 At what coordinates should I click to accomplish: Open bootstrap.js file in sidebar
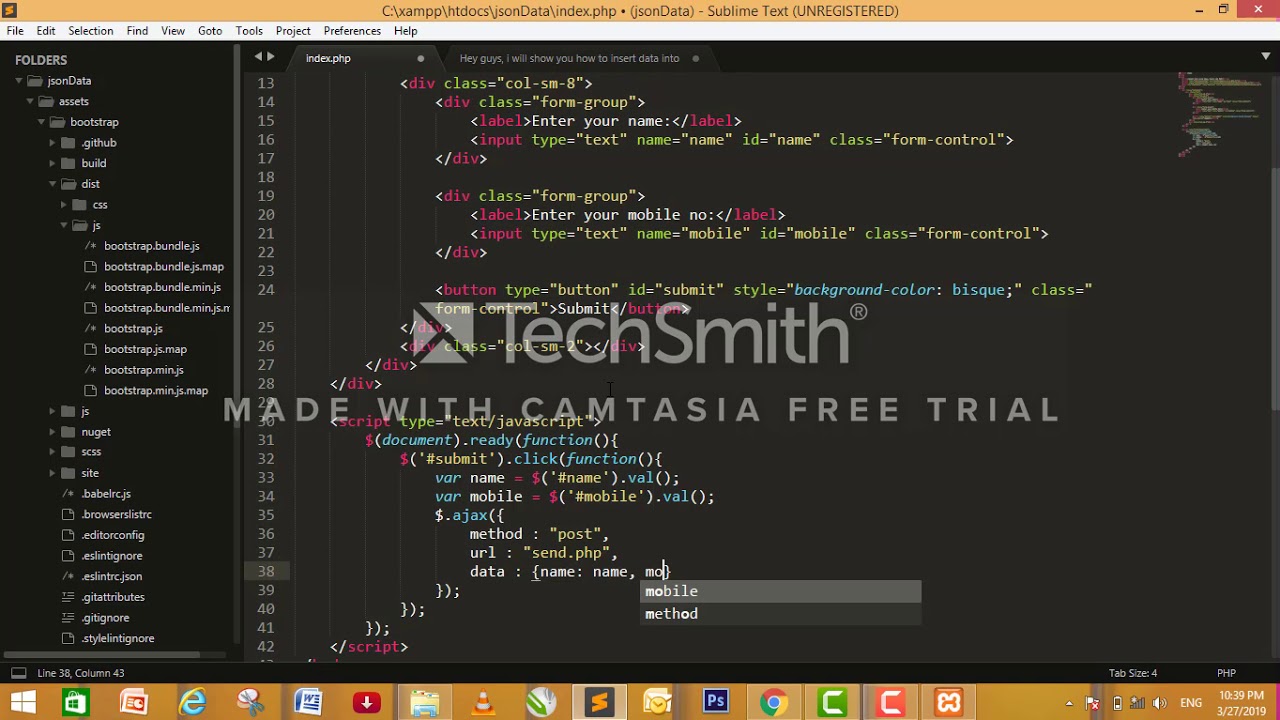(133, 328)
